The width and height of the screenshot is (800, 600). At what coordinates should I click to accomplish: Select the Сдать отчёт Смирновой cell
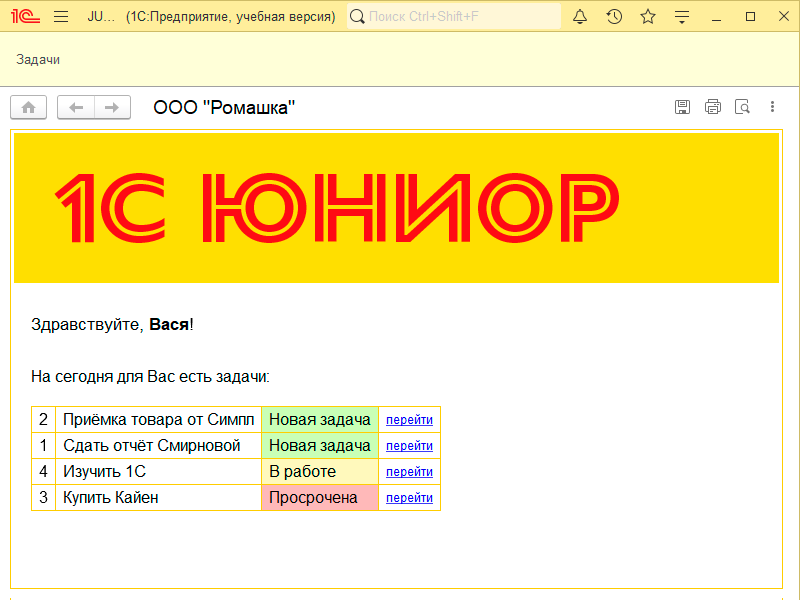coord(158,446)
